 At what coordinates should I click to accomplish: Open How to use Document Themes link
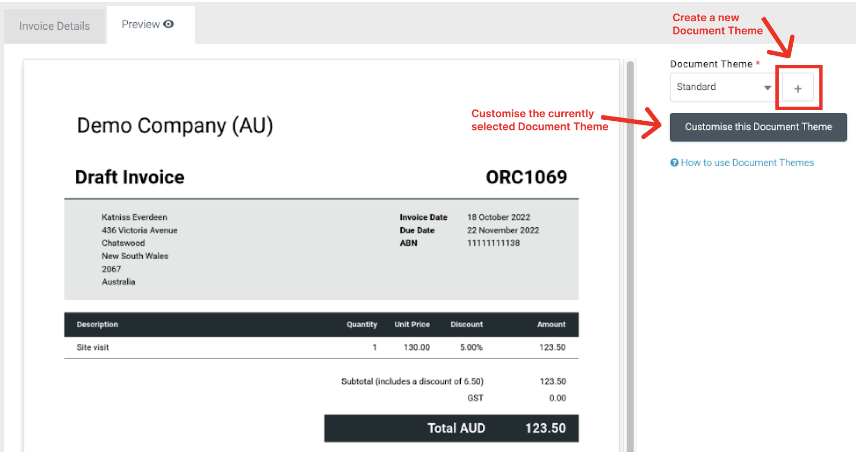(747, 163)
